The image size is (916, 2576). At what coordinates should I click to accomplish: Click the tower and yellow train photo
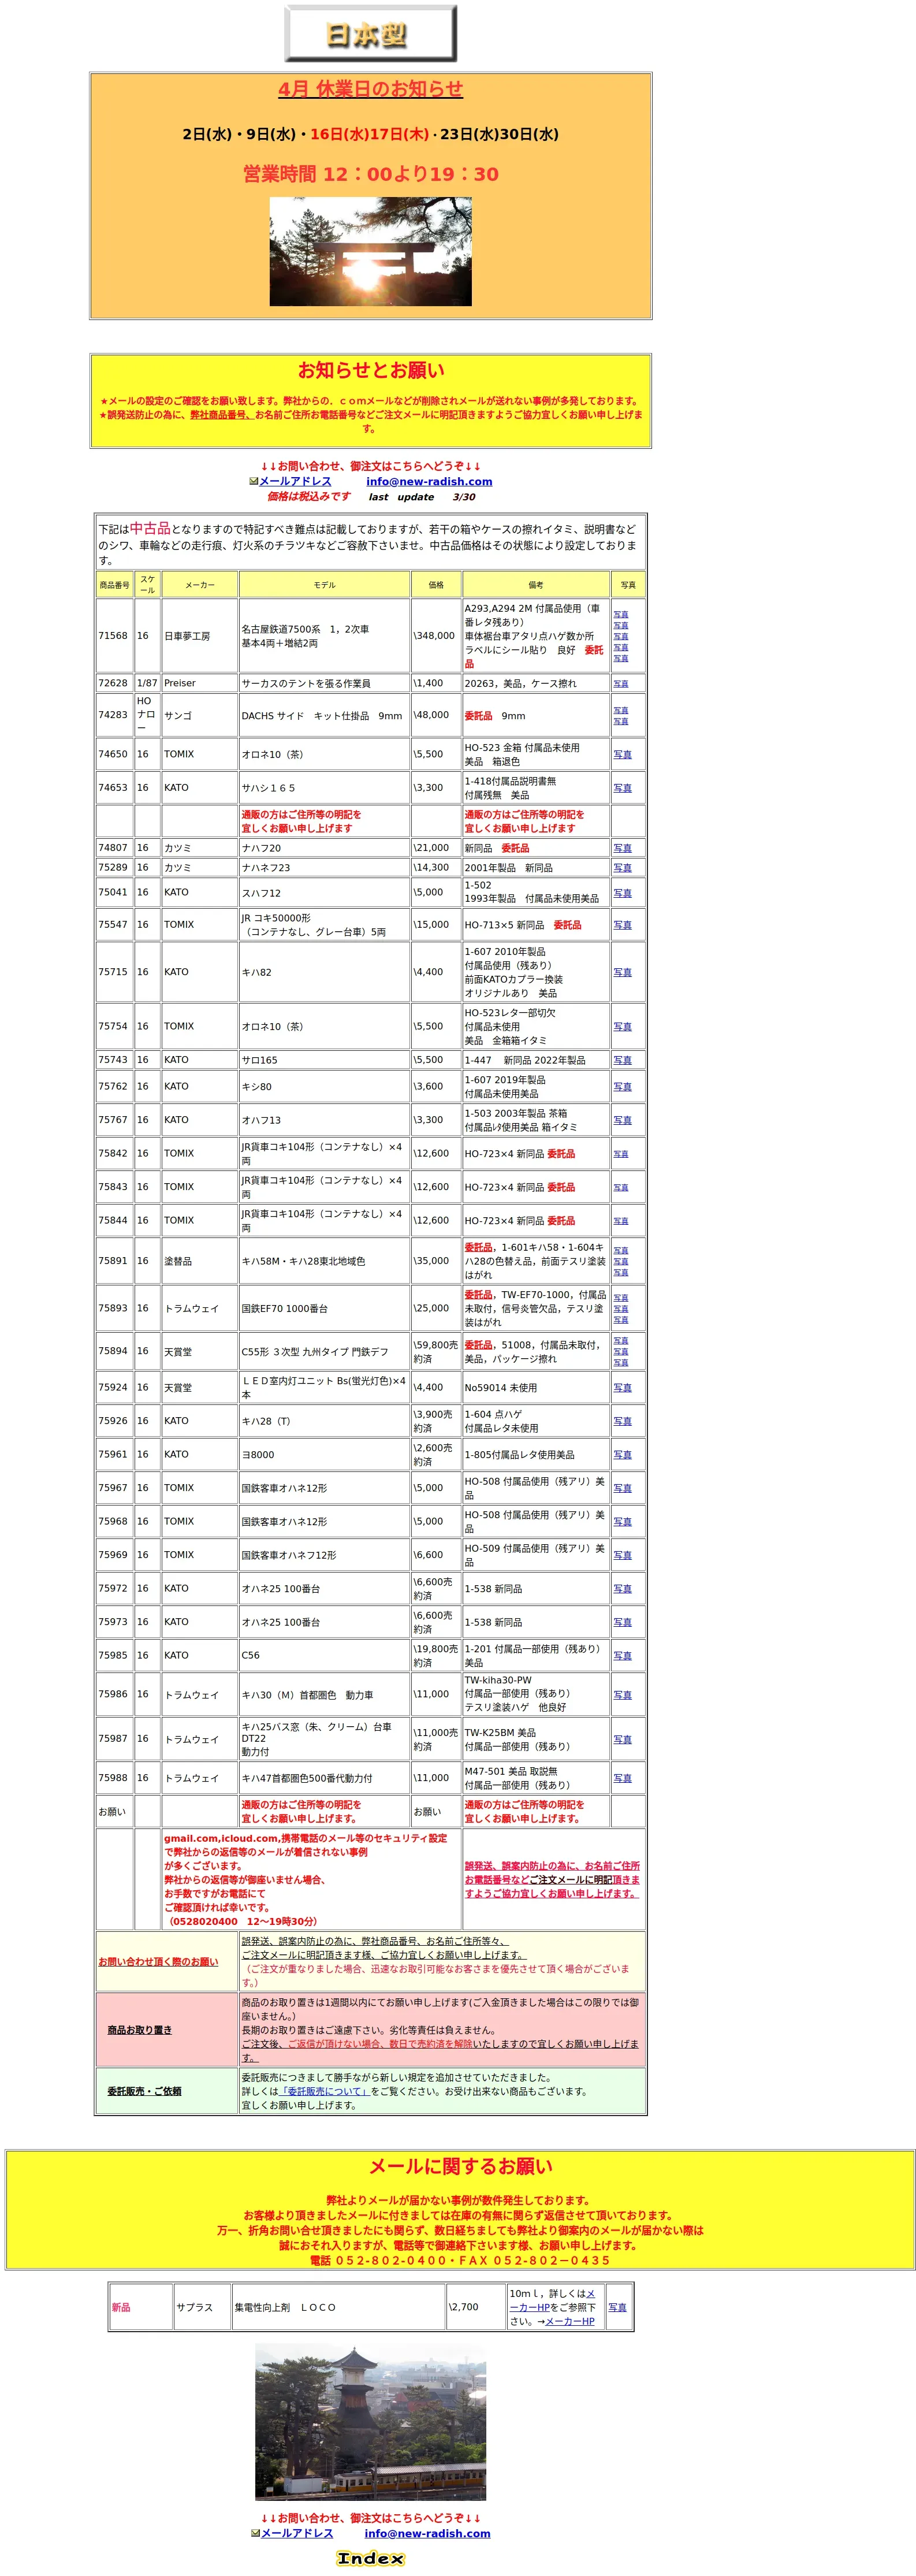coord(370,2422)
